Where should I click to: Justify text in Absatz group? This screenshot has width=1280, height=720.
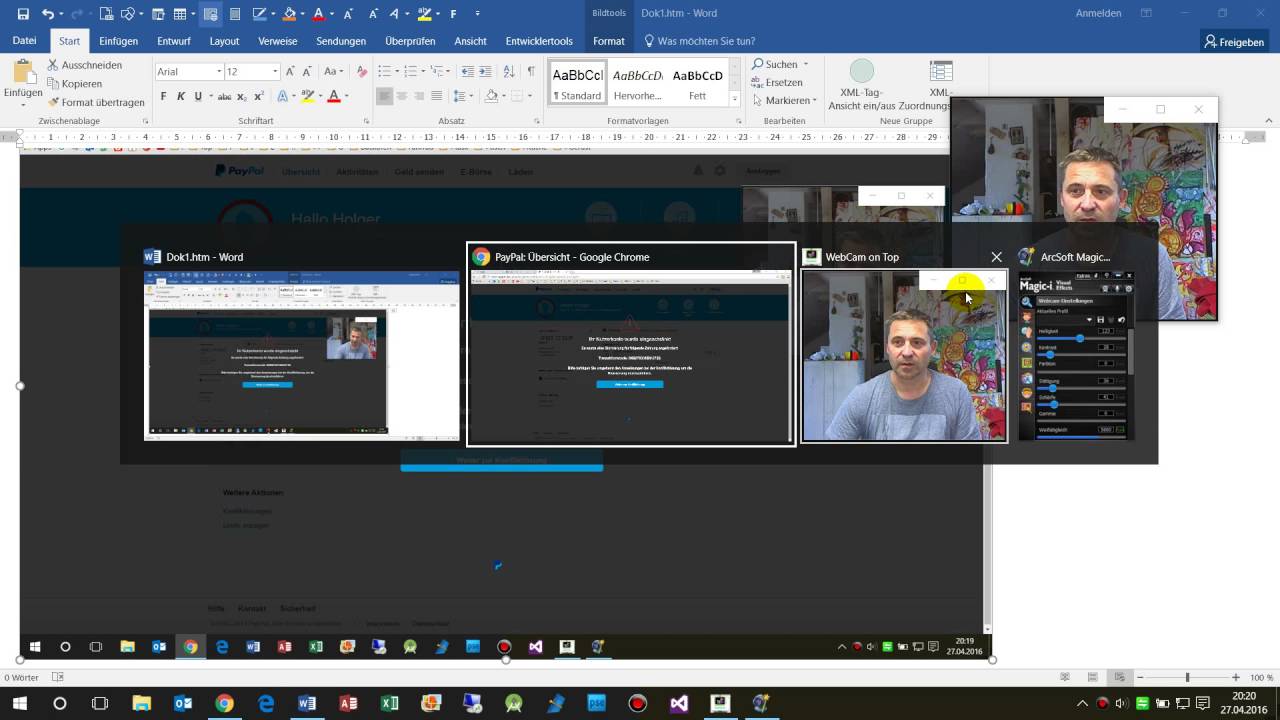coord(436,96)
